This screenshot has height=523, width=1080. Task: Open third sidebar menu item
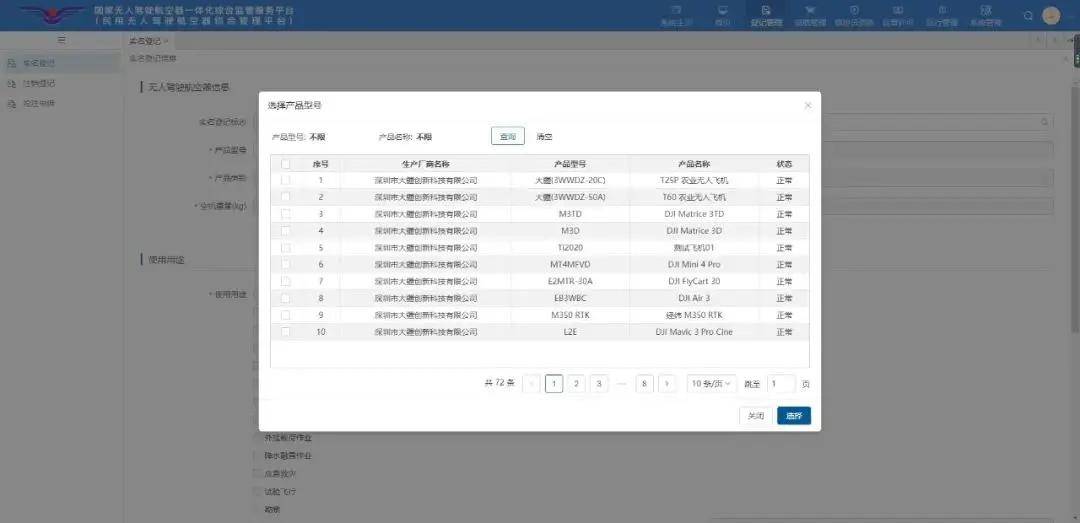pyautogui.click(x=61, y=104)
